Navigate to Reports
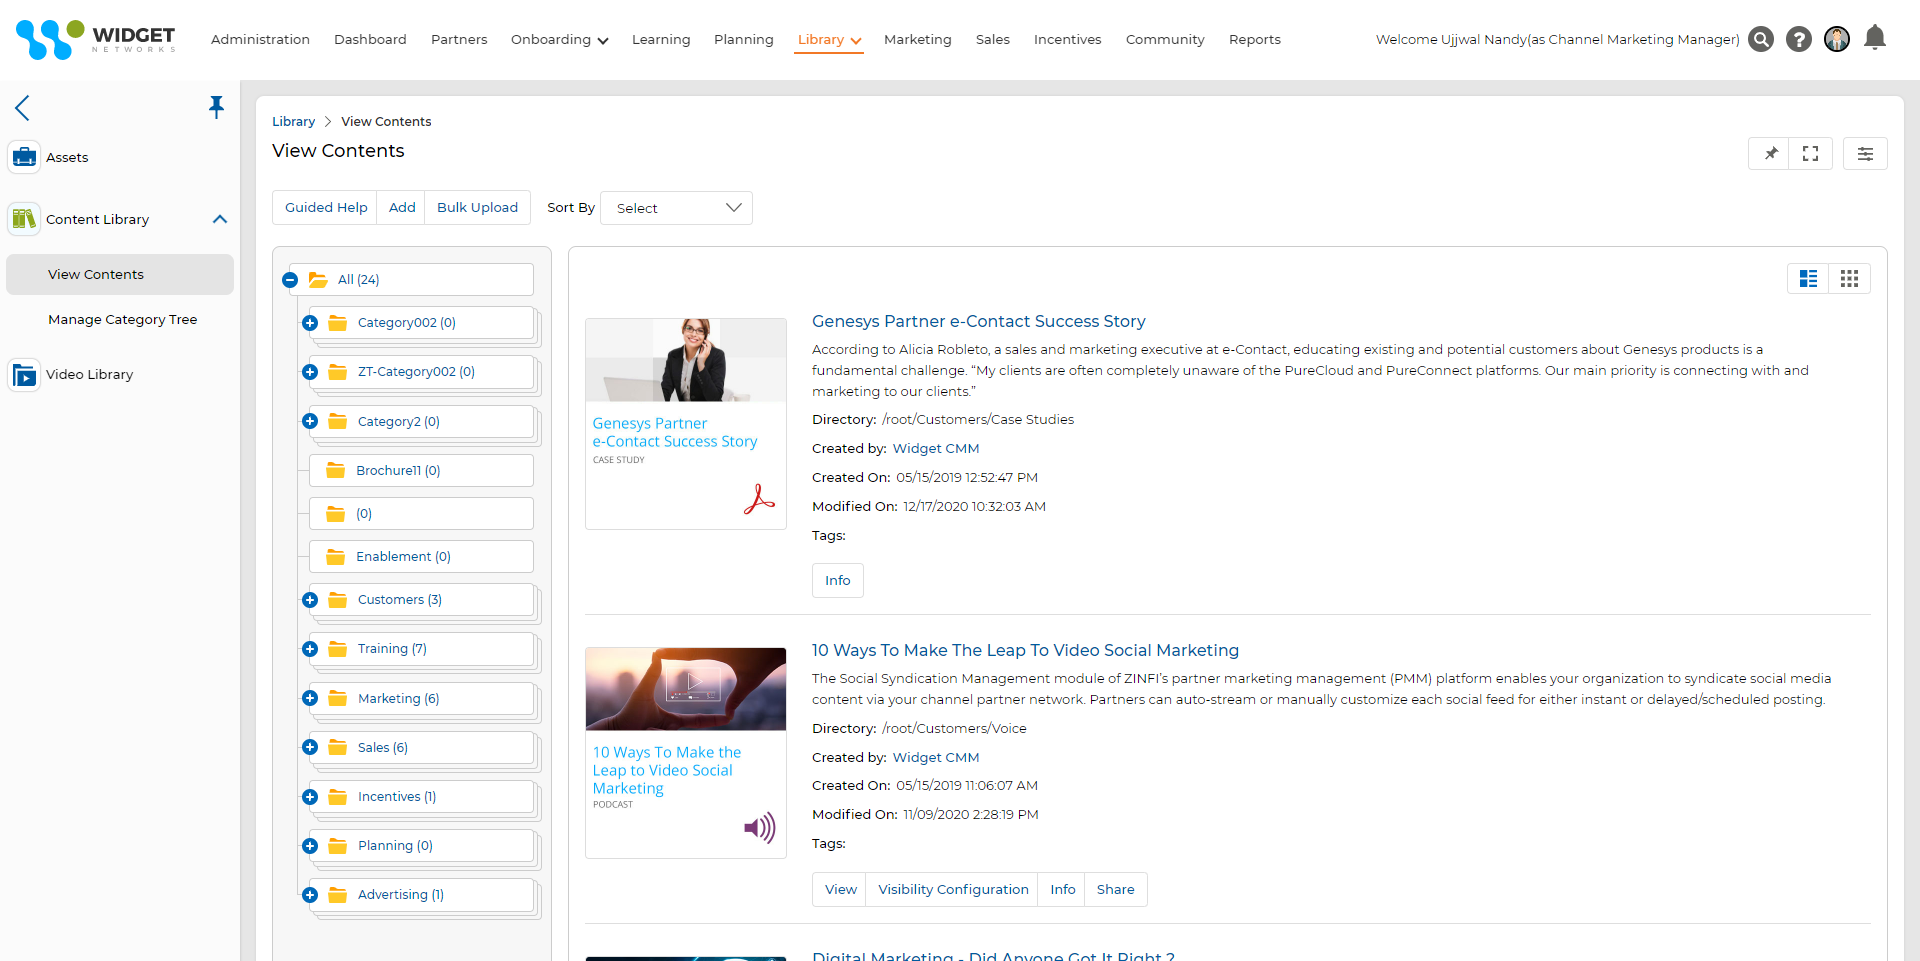The height and width of the screenshot is (961, 1920). [x=1254, y=40]
